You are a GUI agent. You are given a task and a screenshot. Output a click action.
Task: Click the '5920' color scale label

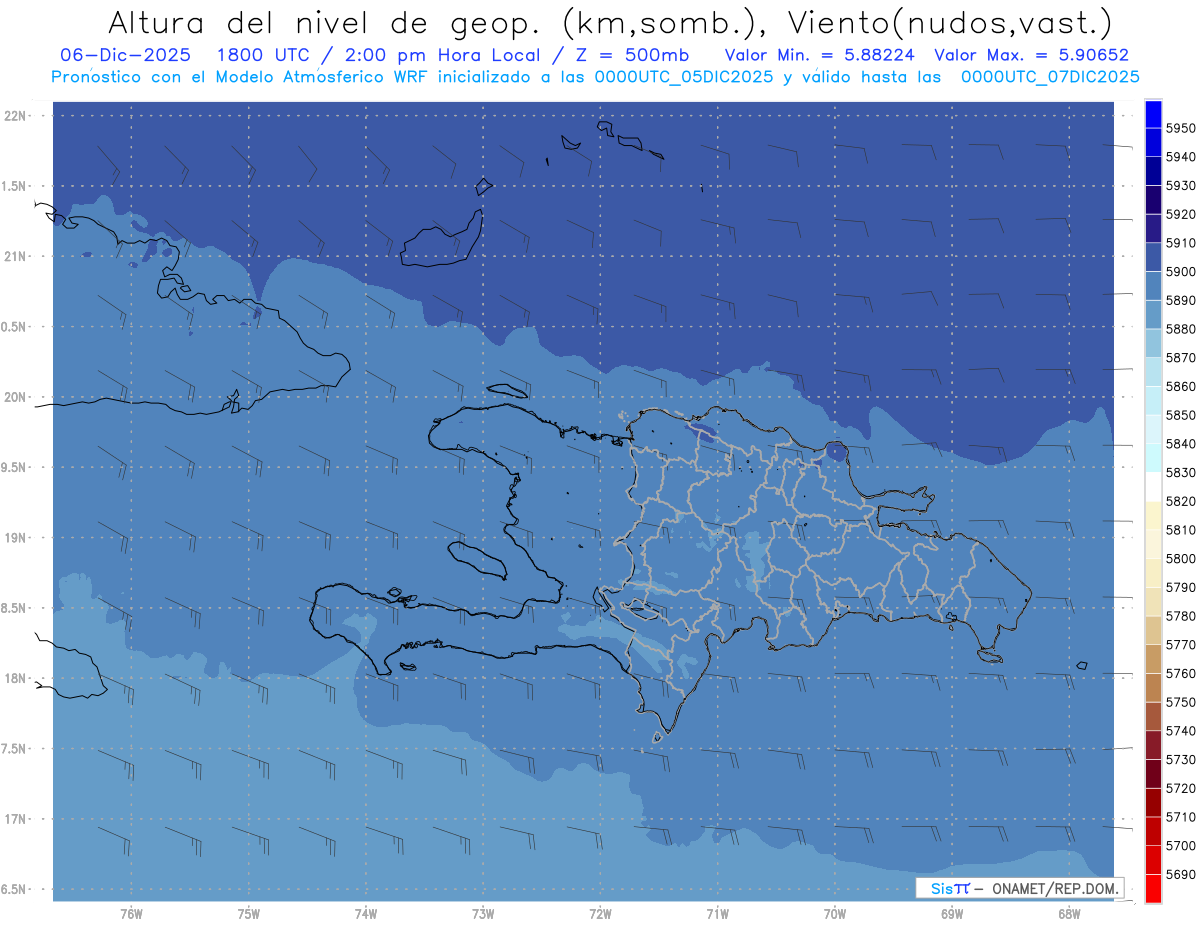click(1180, 215)
